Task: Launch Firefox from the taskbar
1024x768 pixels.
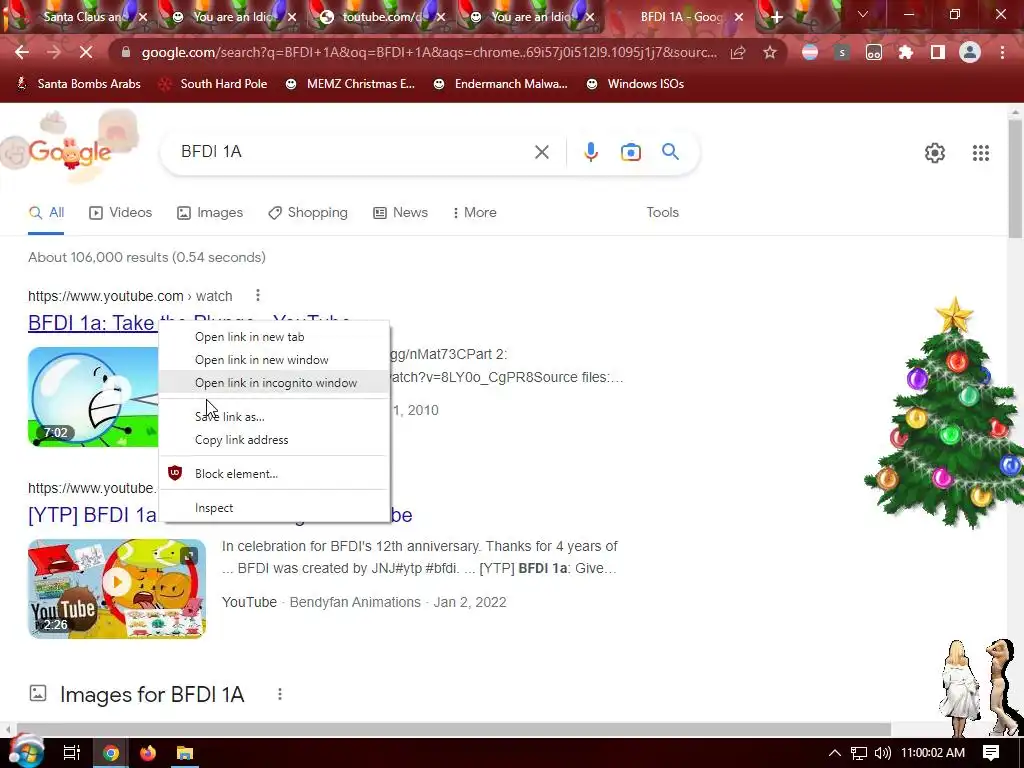Action: pos(148,753)
